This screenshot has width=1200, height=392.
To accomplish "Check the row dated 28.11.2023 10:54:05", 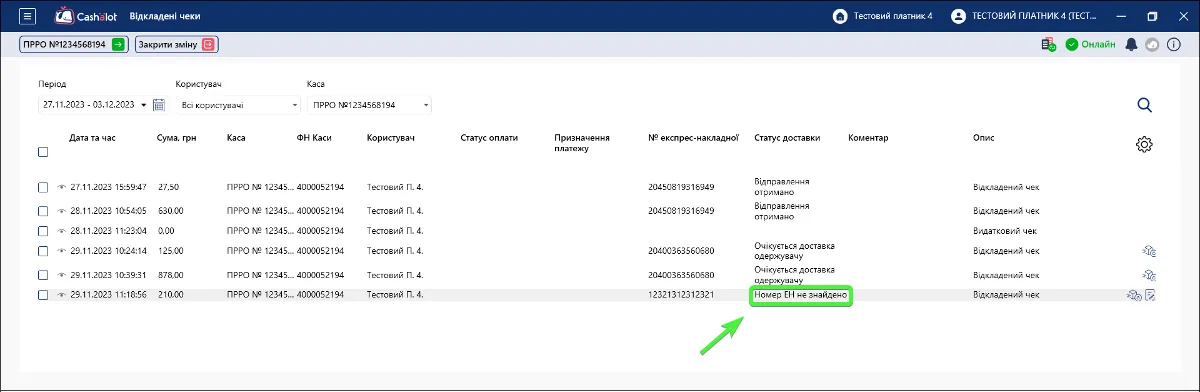I will tap(43, 211).
